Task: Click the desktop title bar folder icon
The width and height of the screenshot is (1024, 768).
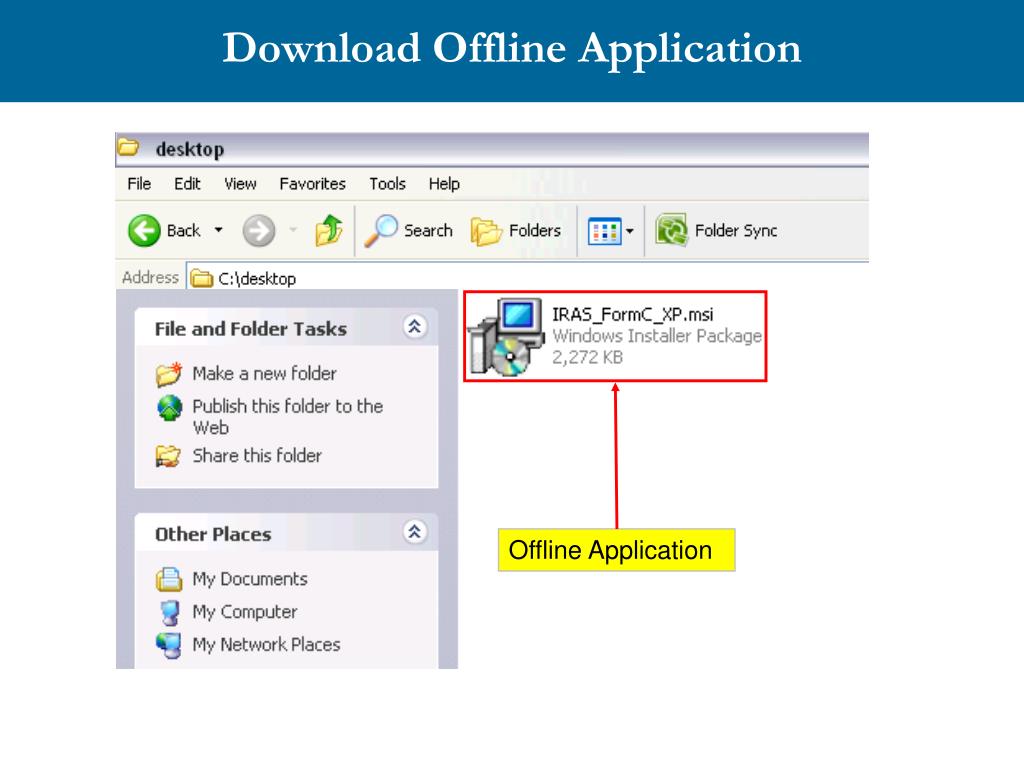Action: tap(128, 148)
